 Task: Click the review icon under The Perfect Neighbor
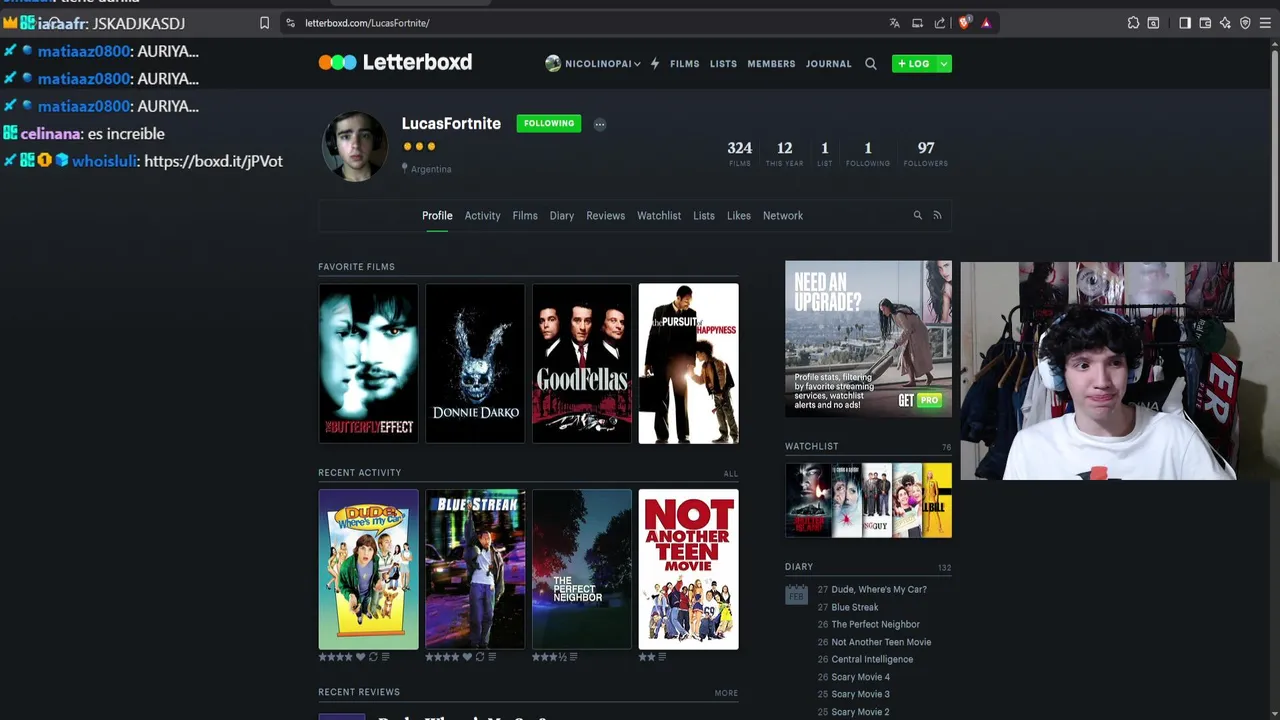[x=576, y=657]
